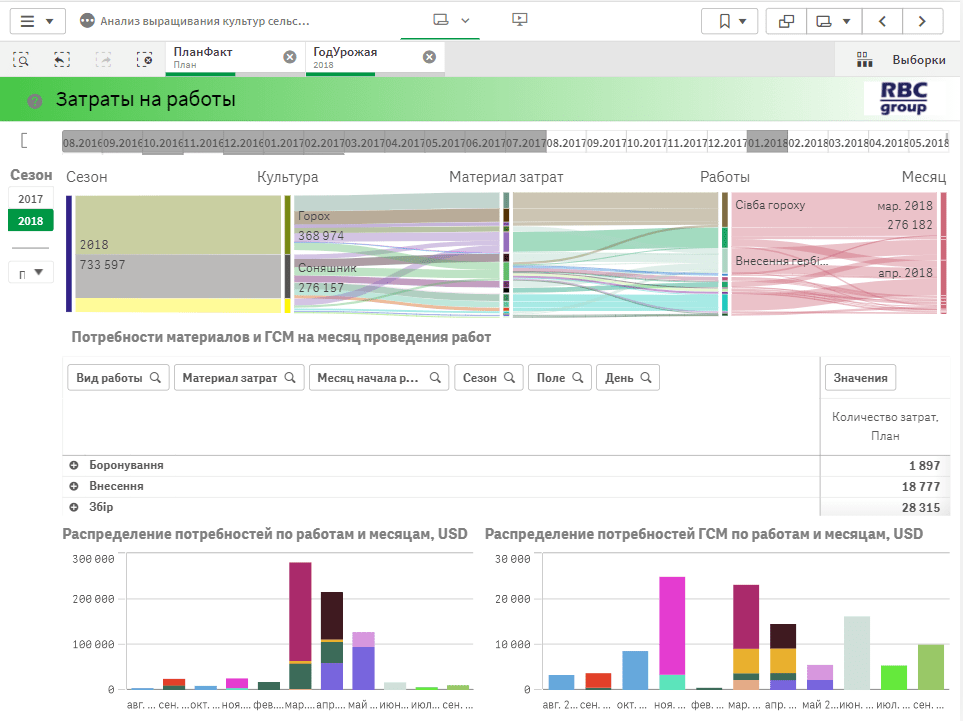Open the dropdown below the season filter
Screen dimensions: 963x721
tap(30, 272)
